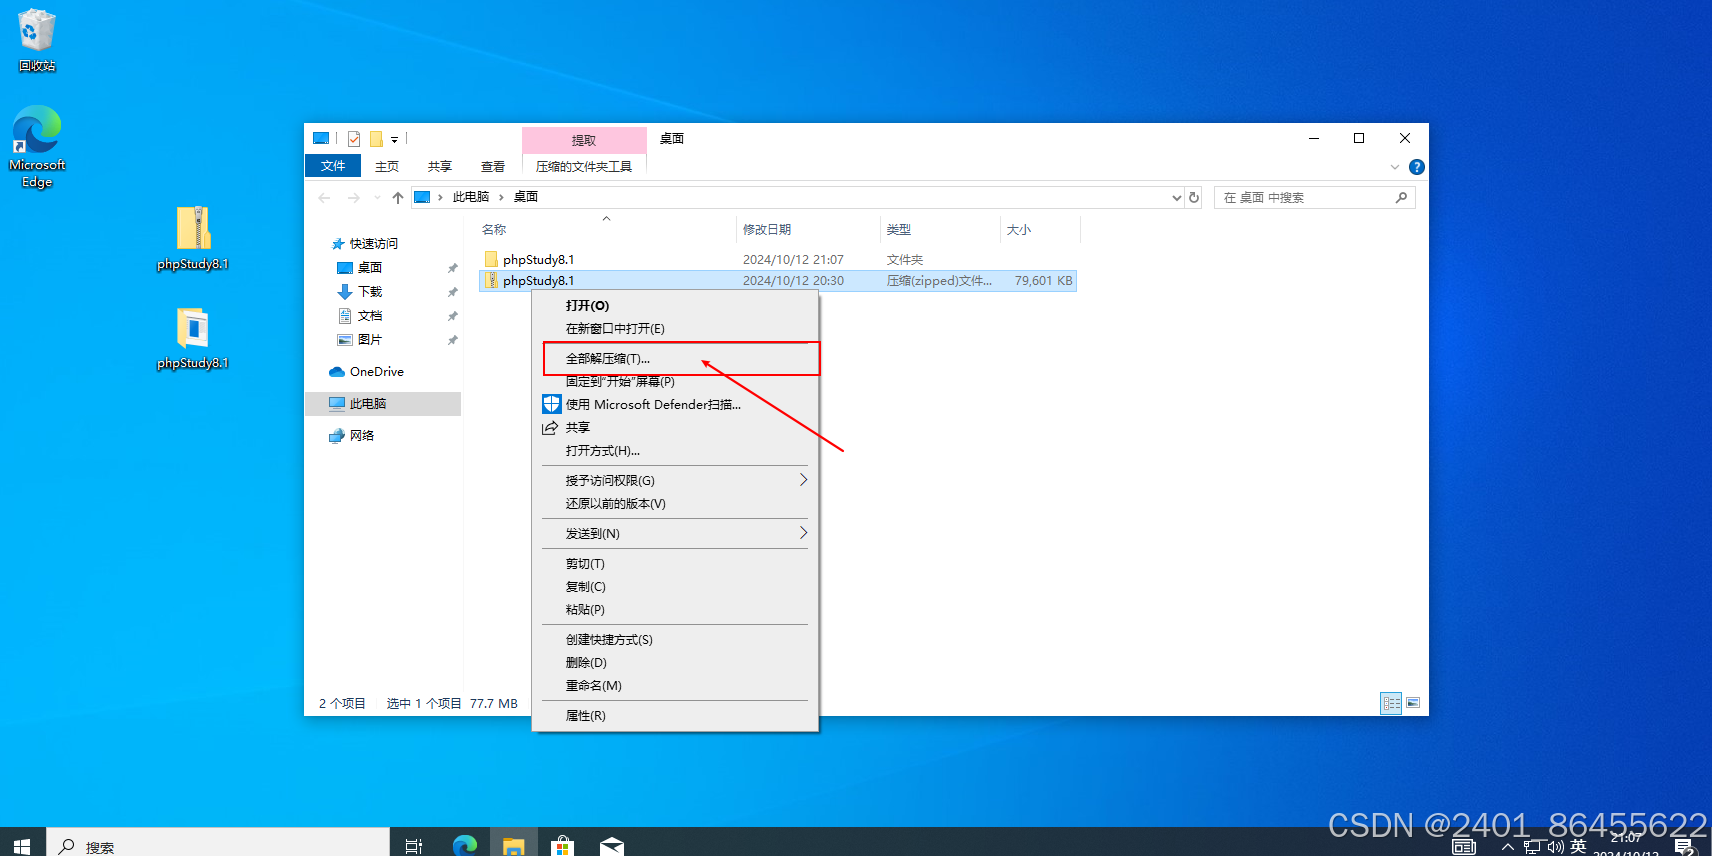Open the 压缩的文件夹工具 tab

[x=584, y=166]
